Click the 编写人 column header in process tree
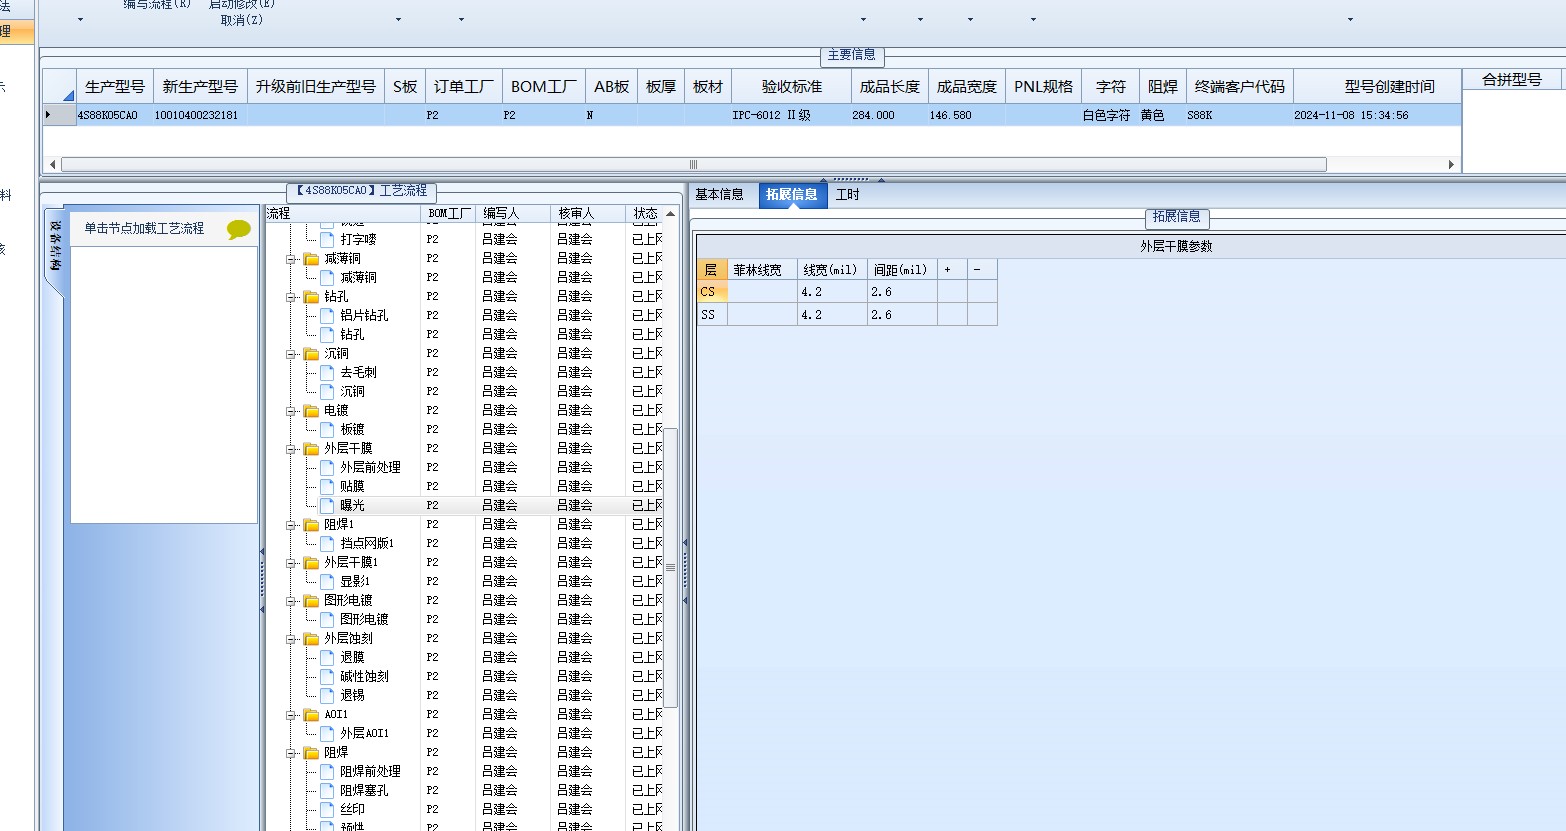This screenshot has width=1566, height=831. tap(513, 214)
